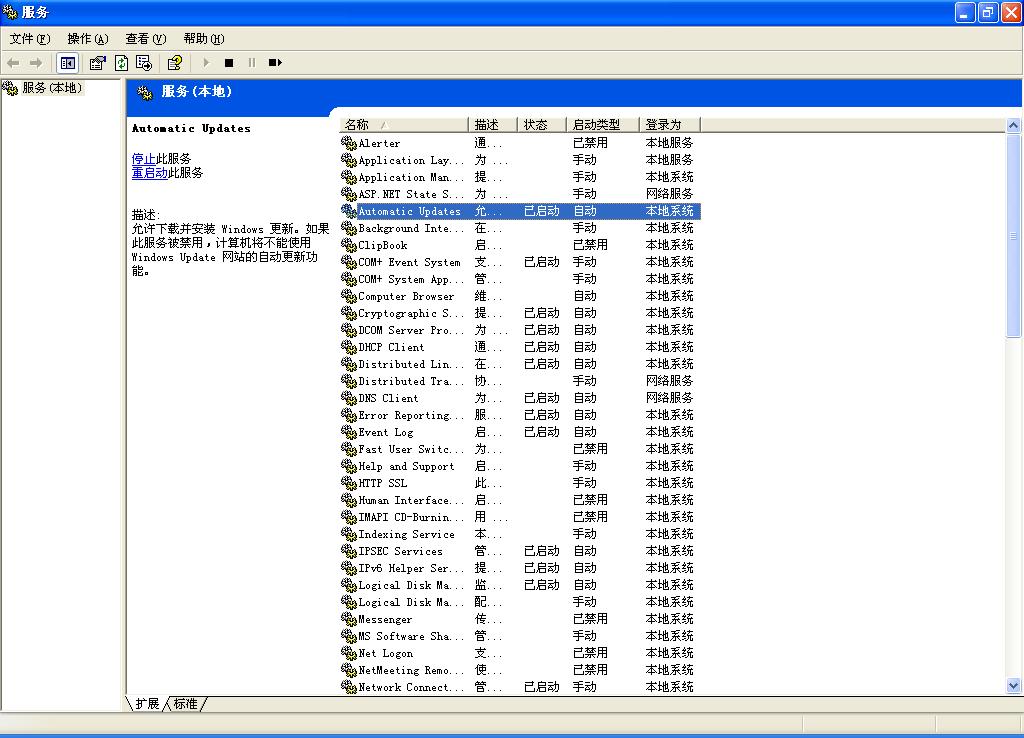The width and height of the screenshot is (1024, 738).
Task: Select the COM+ System App... service row
Action: click(520, 279)
